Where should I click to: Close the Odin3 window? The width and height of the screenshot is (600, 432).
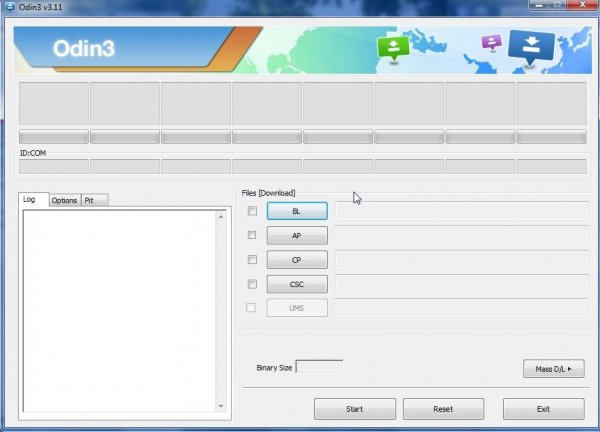point(582,5)
